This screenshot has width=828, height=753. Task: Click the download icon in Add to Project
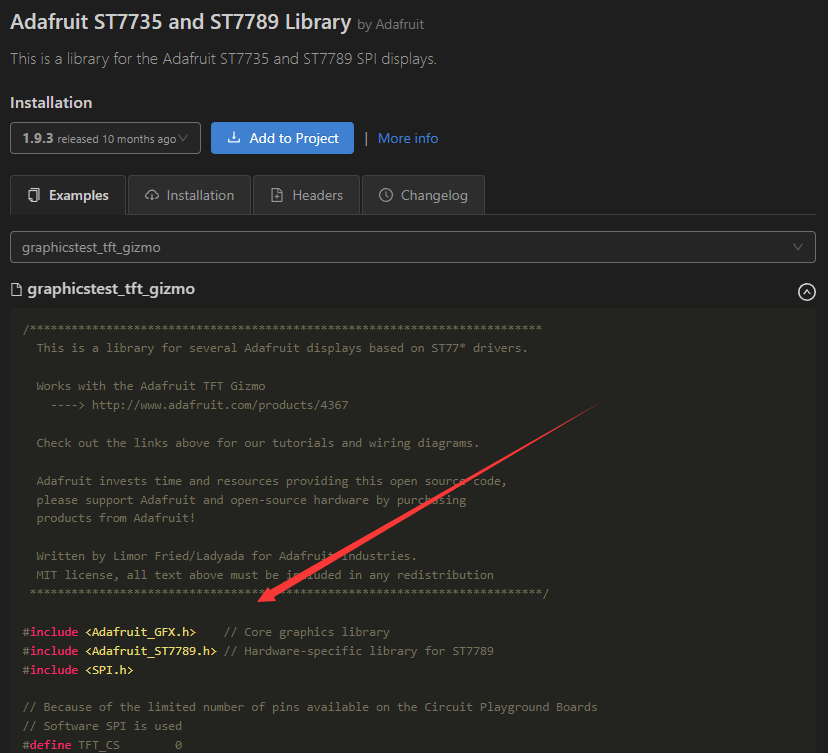click(x=233, y=138)
